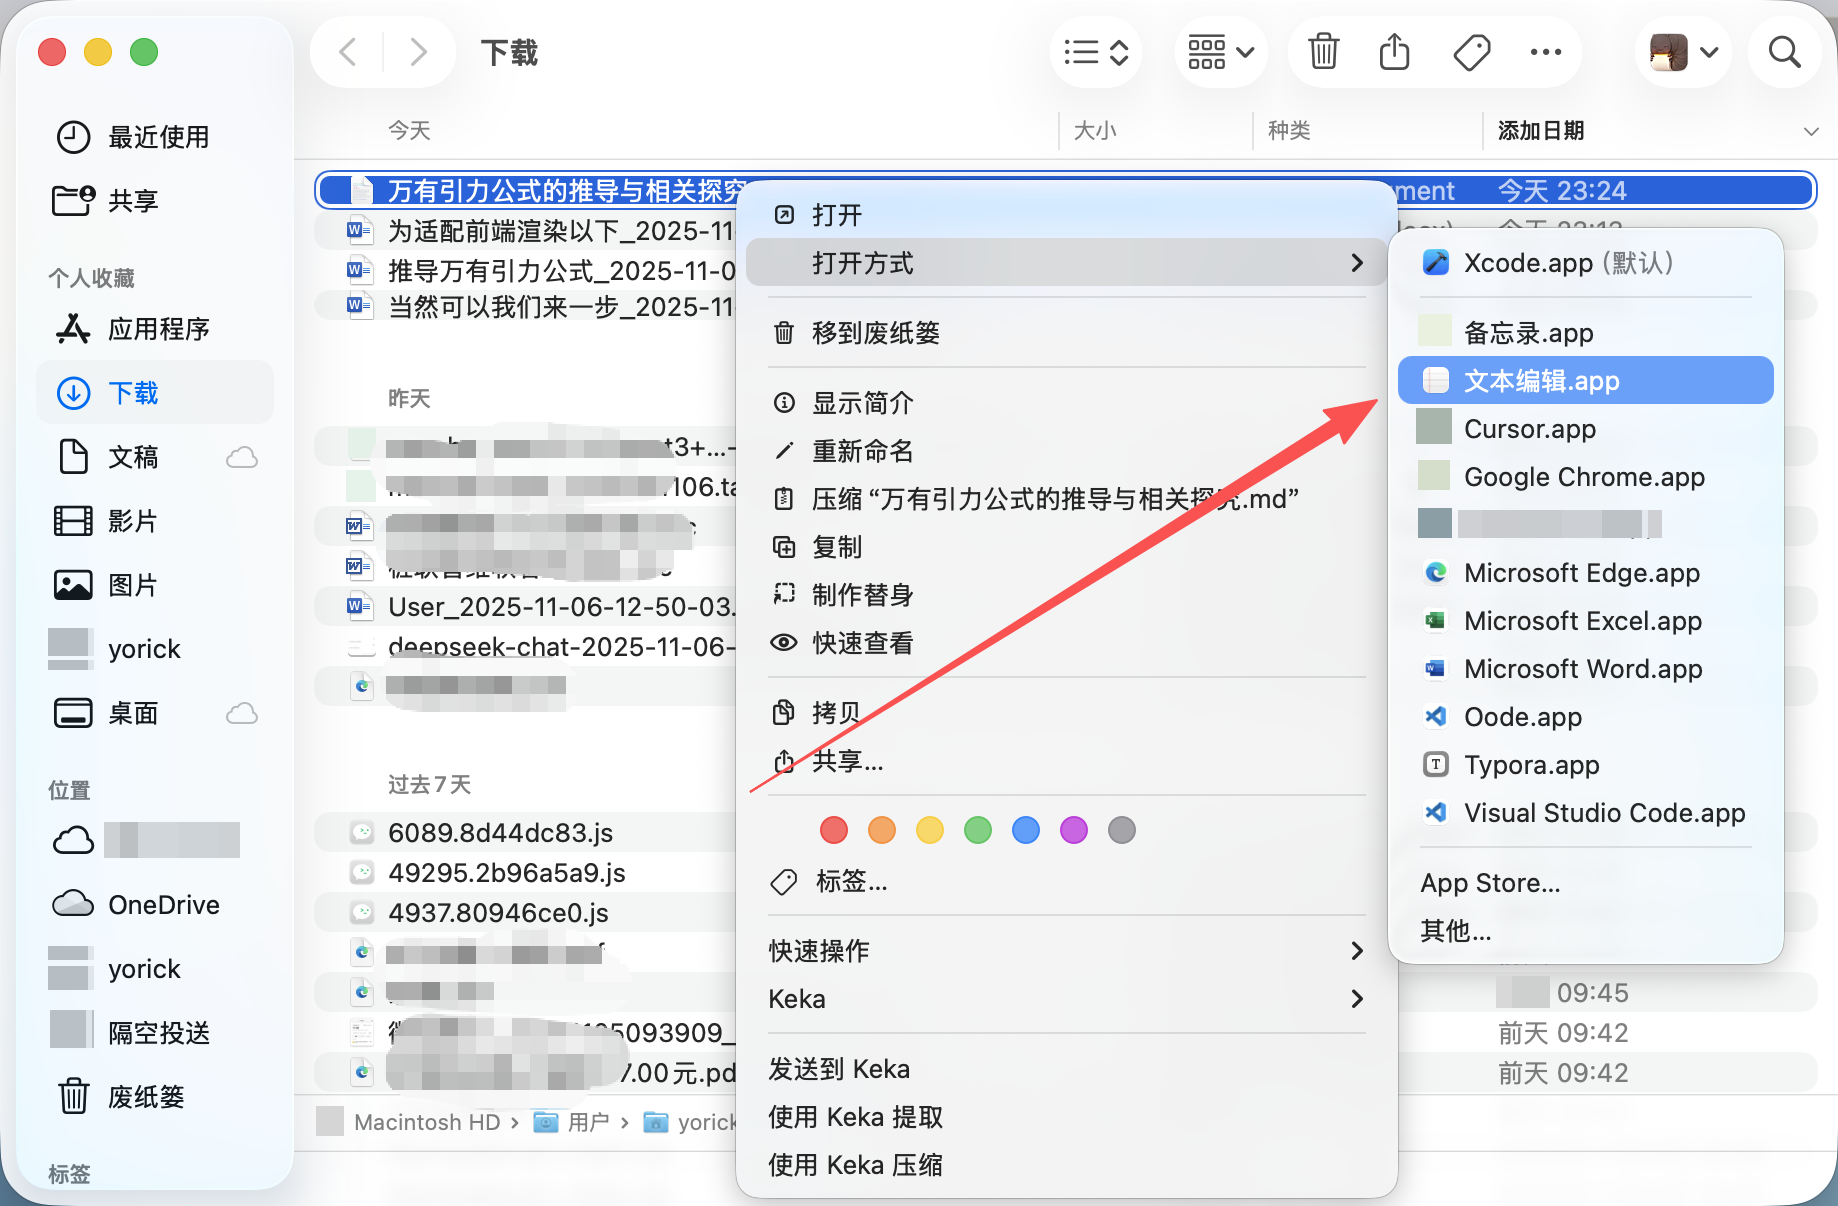
Task: Click the more actions ellipsis icon
Action: 1545,51
